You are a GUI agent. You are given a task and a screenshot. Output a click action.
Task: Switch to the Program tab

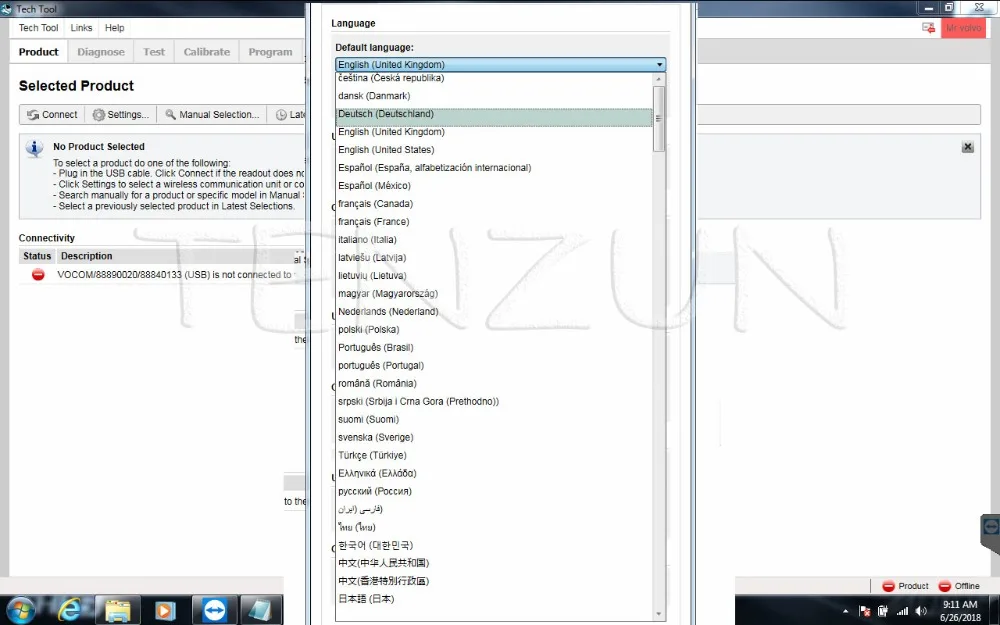click(270, 52)
